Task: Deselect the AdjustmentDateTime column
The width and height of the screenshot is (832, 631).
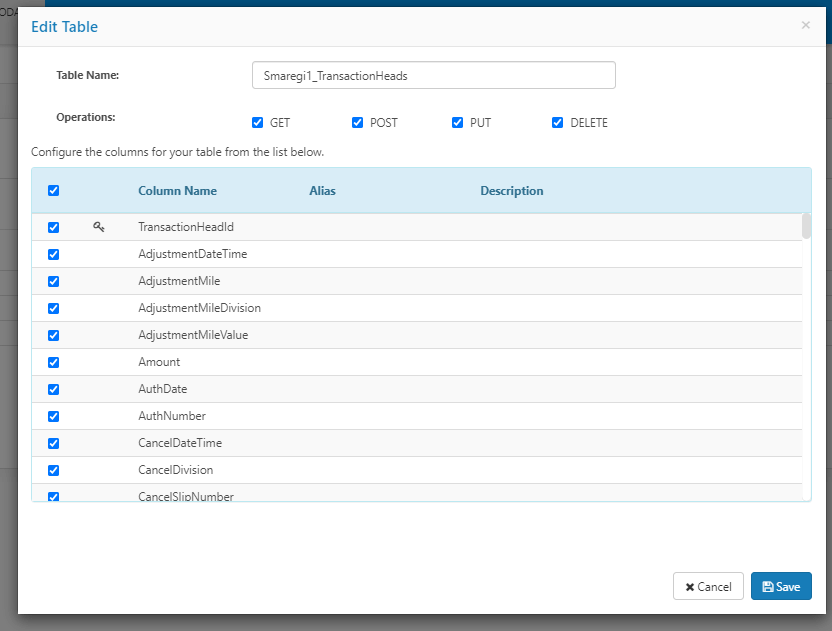Action: (54, 255)
